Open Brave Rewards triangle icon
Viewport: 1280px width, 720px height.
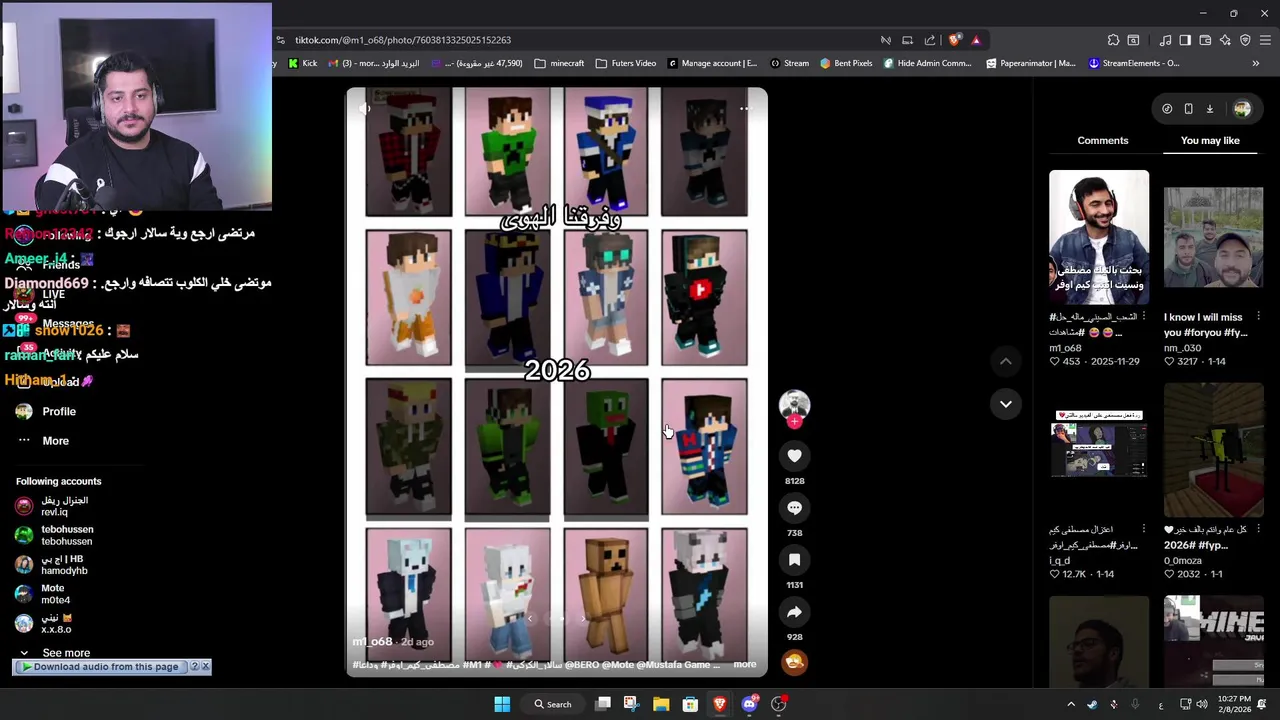tap(976, 40)
